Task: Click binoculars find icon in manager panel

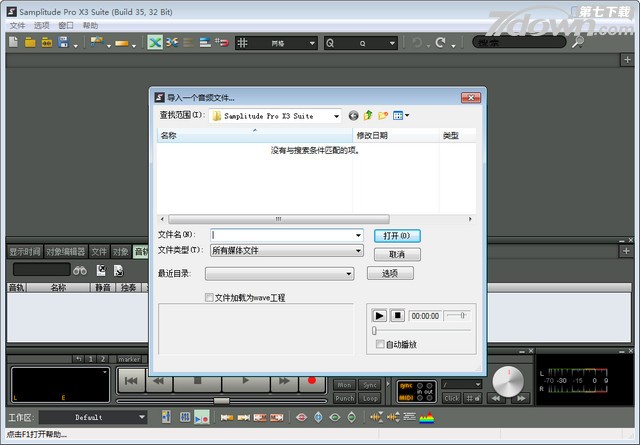Action: coord(80,270)
